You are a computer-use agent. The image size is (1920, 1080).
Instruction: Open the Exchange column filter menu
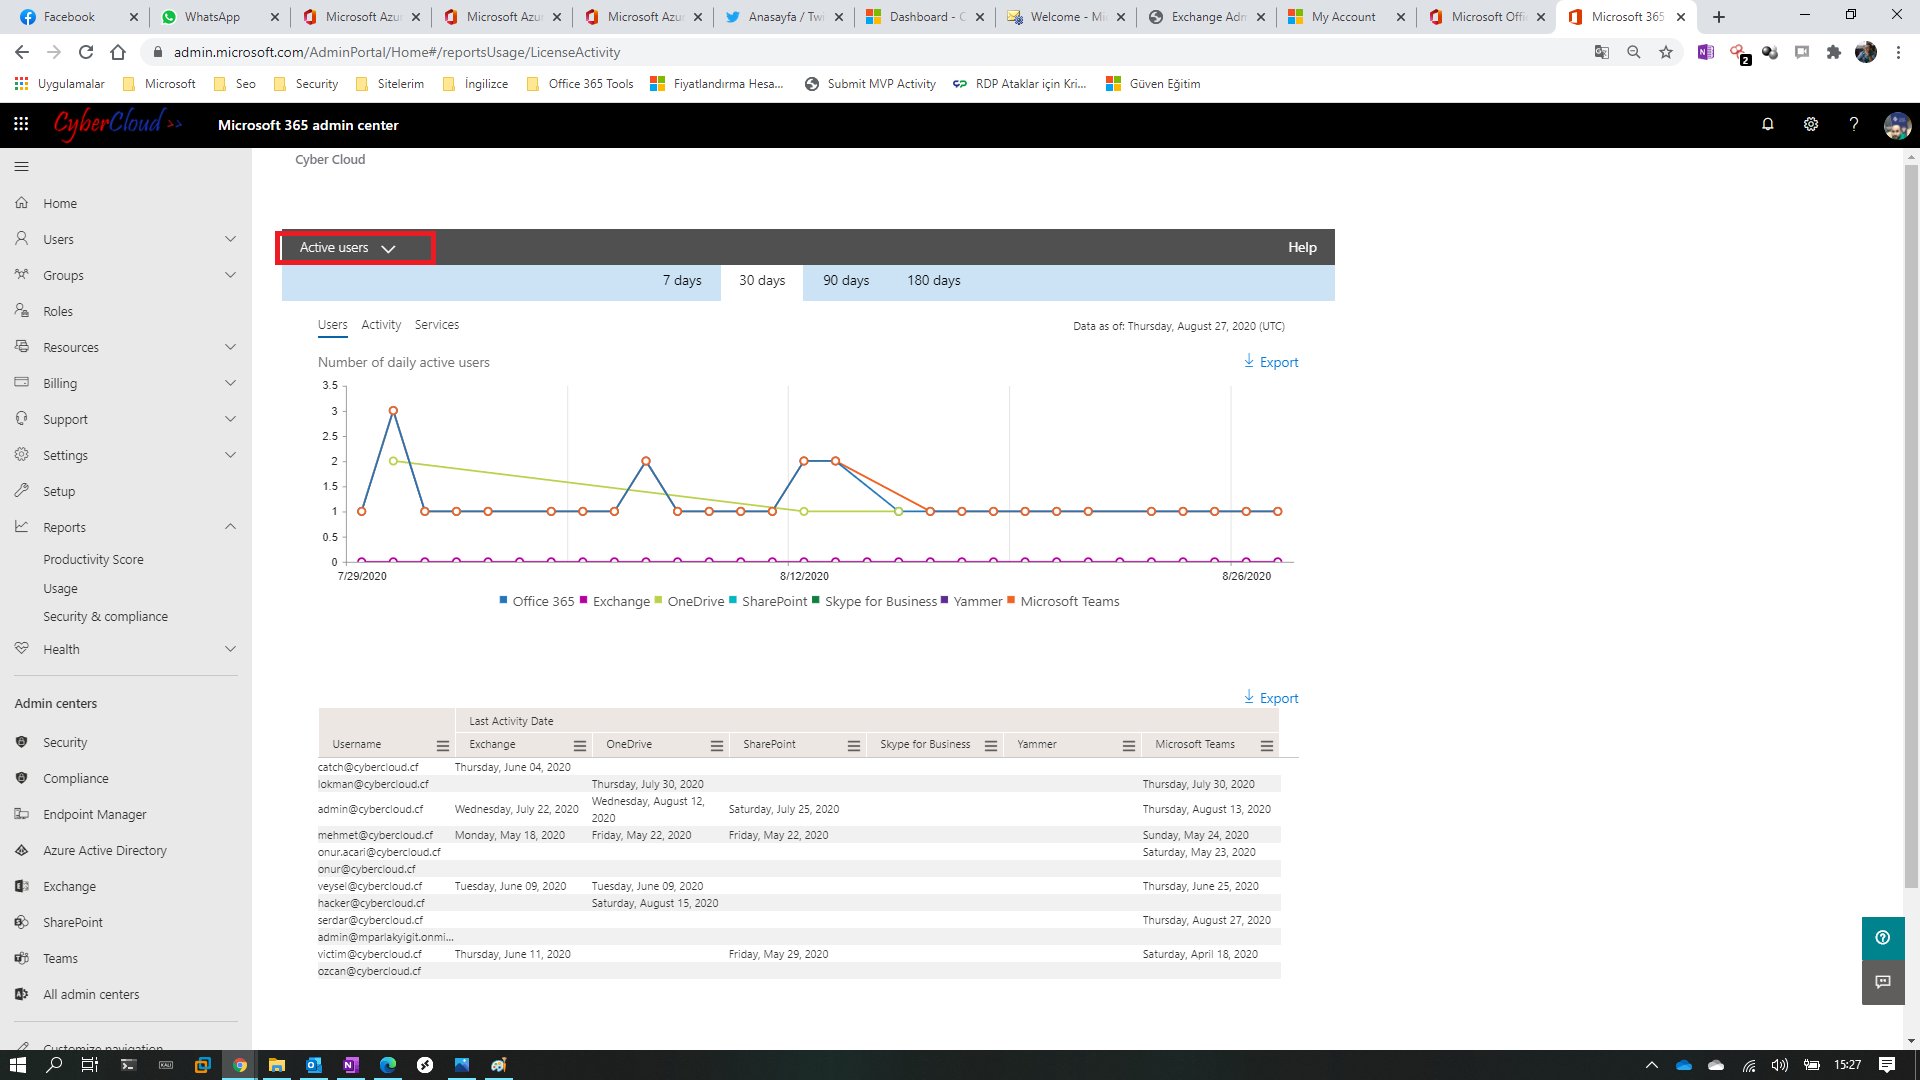pos(579,746)
